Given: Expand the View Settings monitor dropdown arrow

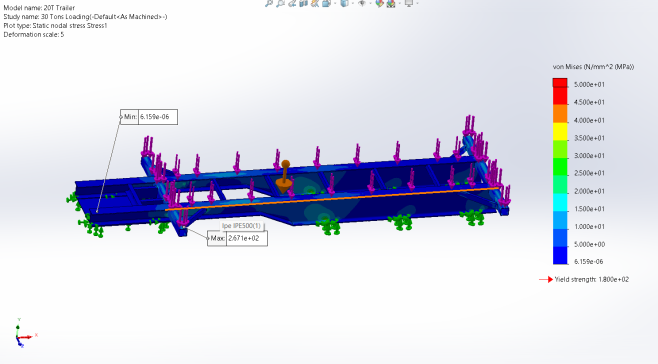Looking at the screenshot, I should coord(418,3).
